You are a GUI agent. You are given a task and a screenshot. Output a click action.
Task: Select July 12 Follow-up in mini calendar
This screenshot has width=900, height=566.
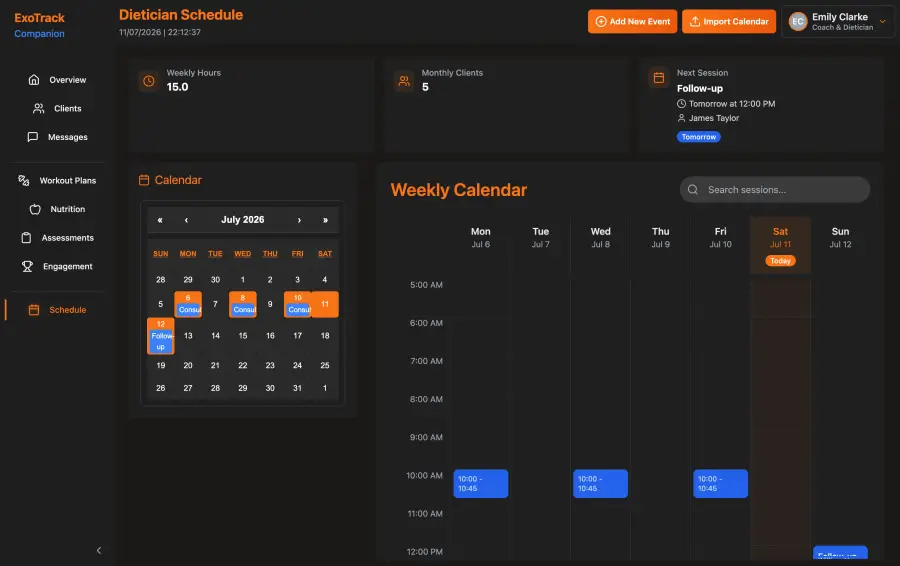[161, 336]
